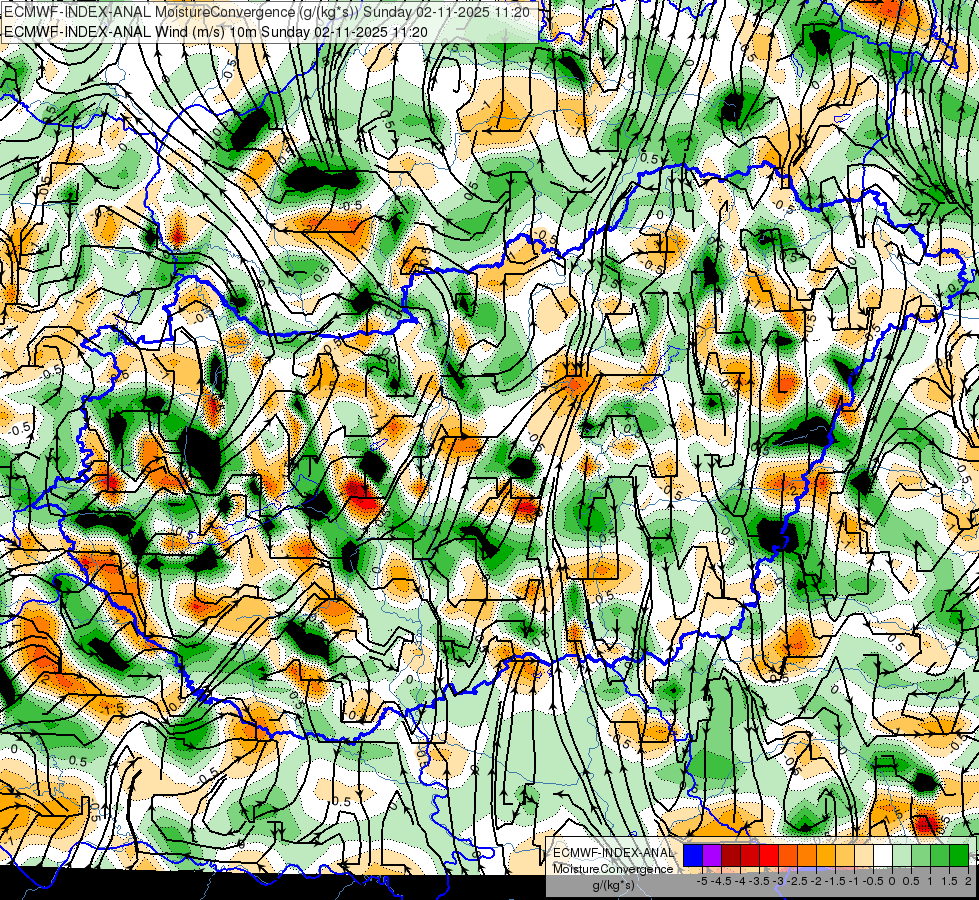
Task: Select red swatch between -4 and -3.5
Action: tap(750, 855)
